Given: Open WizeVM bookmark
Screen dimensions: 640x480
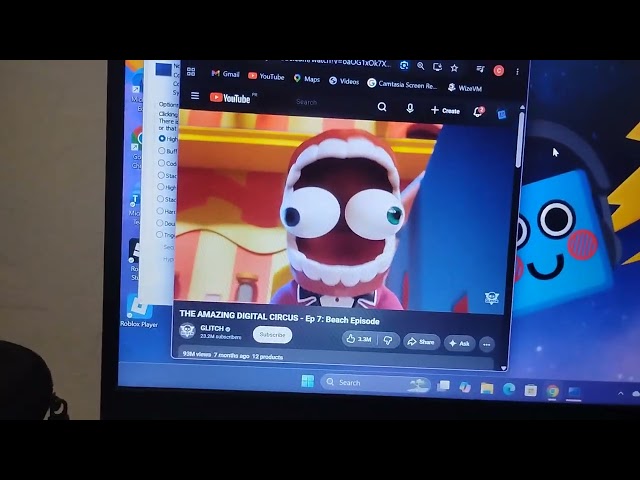Looking at the screenshot, I should [464, 88].
